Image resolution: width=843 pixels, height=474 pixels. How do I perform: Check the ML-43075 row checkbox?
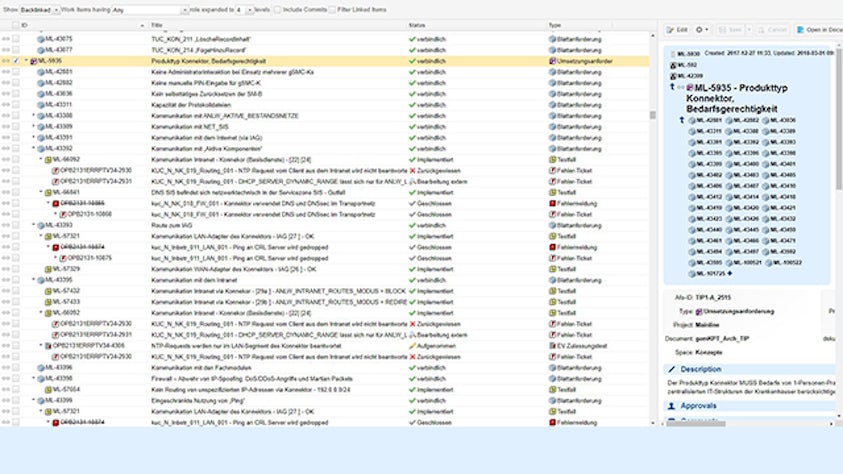[16, 39]
